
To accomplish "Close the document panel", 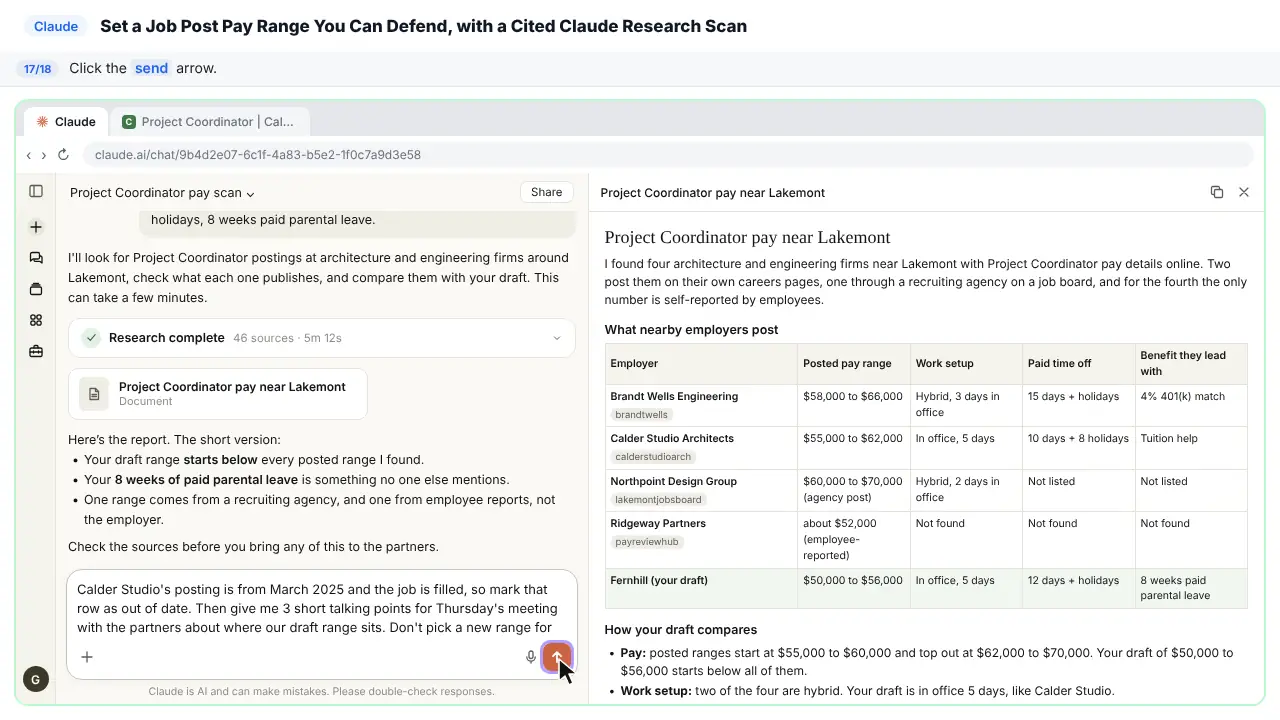I will 1244,192.
